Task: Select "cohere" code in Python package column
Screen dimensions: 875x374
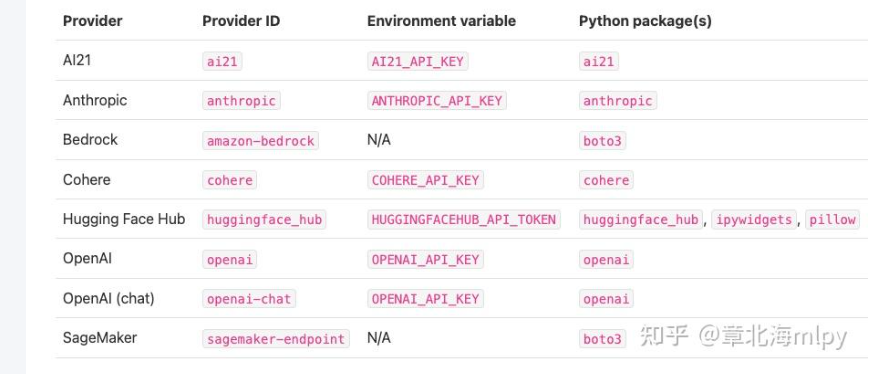Action: [606, 180]
